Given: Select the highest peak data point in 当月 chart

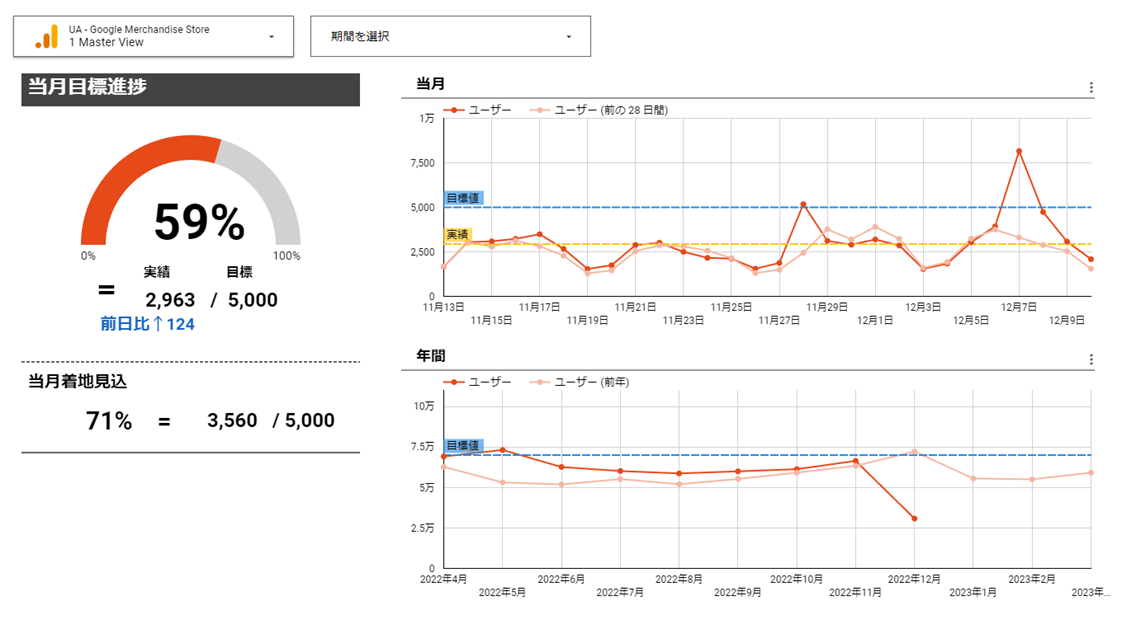Looking at the screenshot, I should (x=1018, y=151).
